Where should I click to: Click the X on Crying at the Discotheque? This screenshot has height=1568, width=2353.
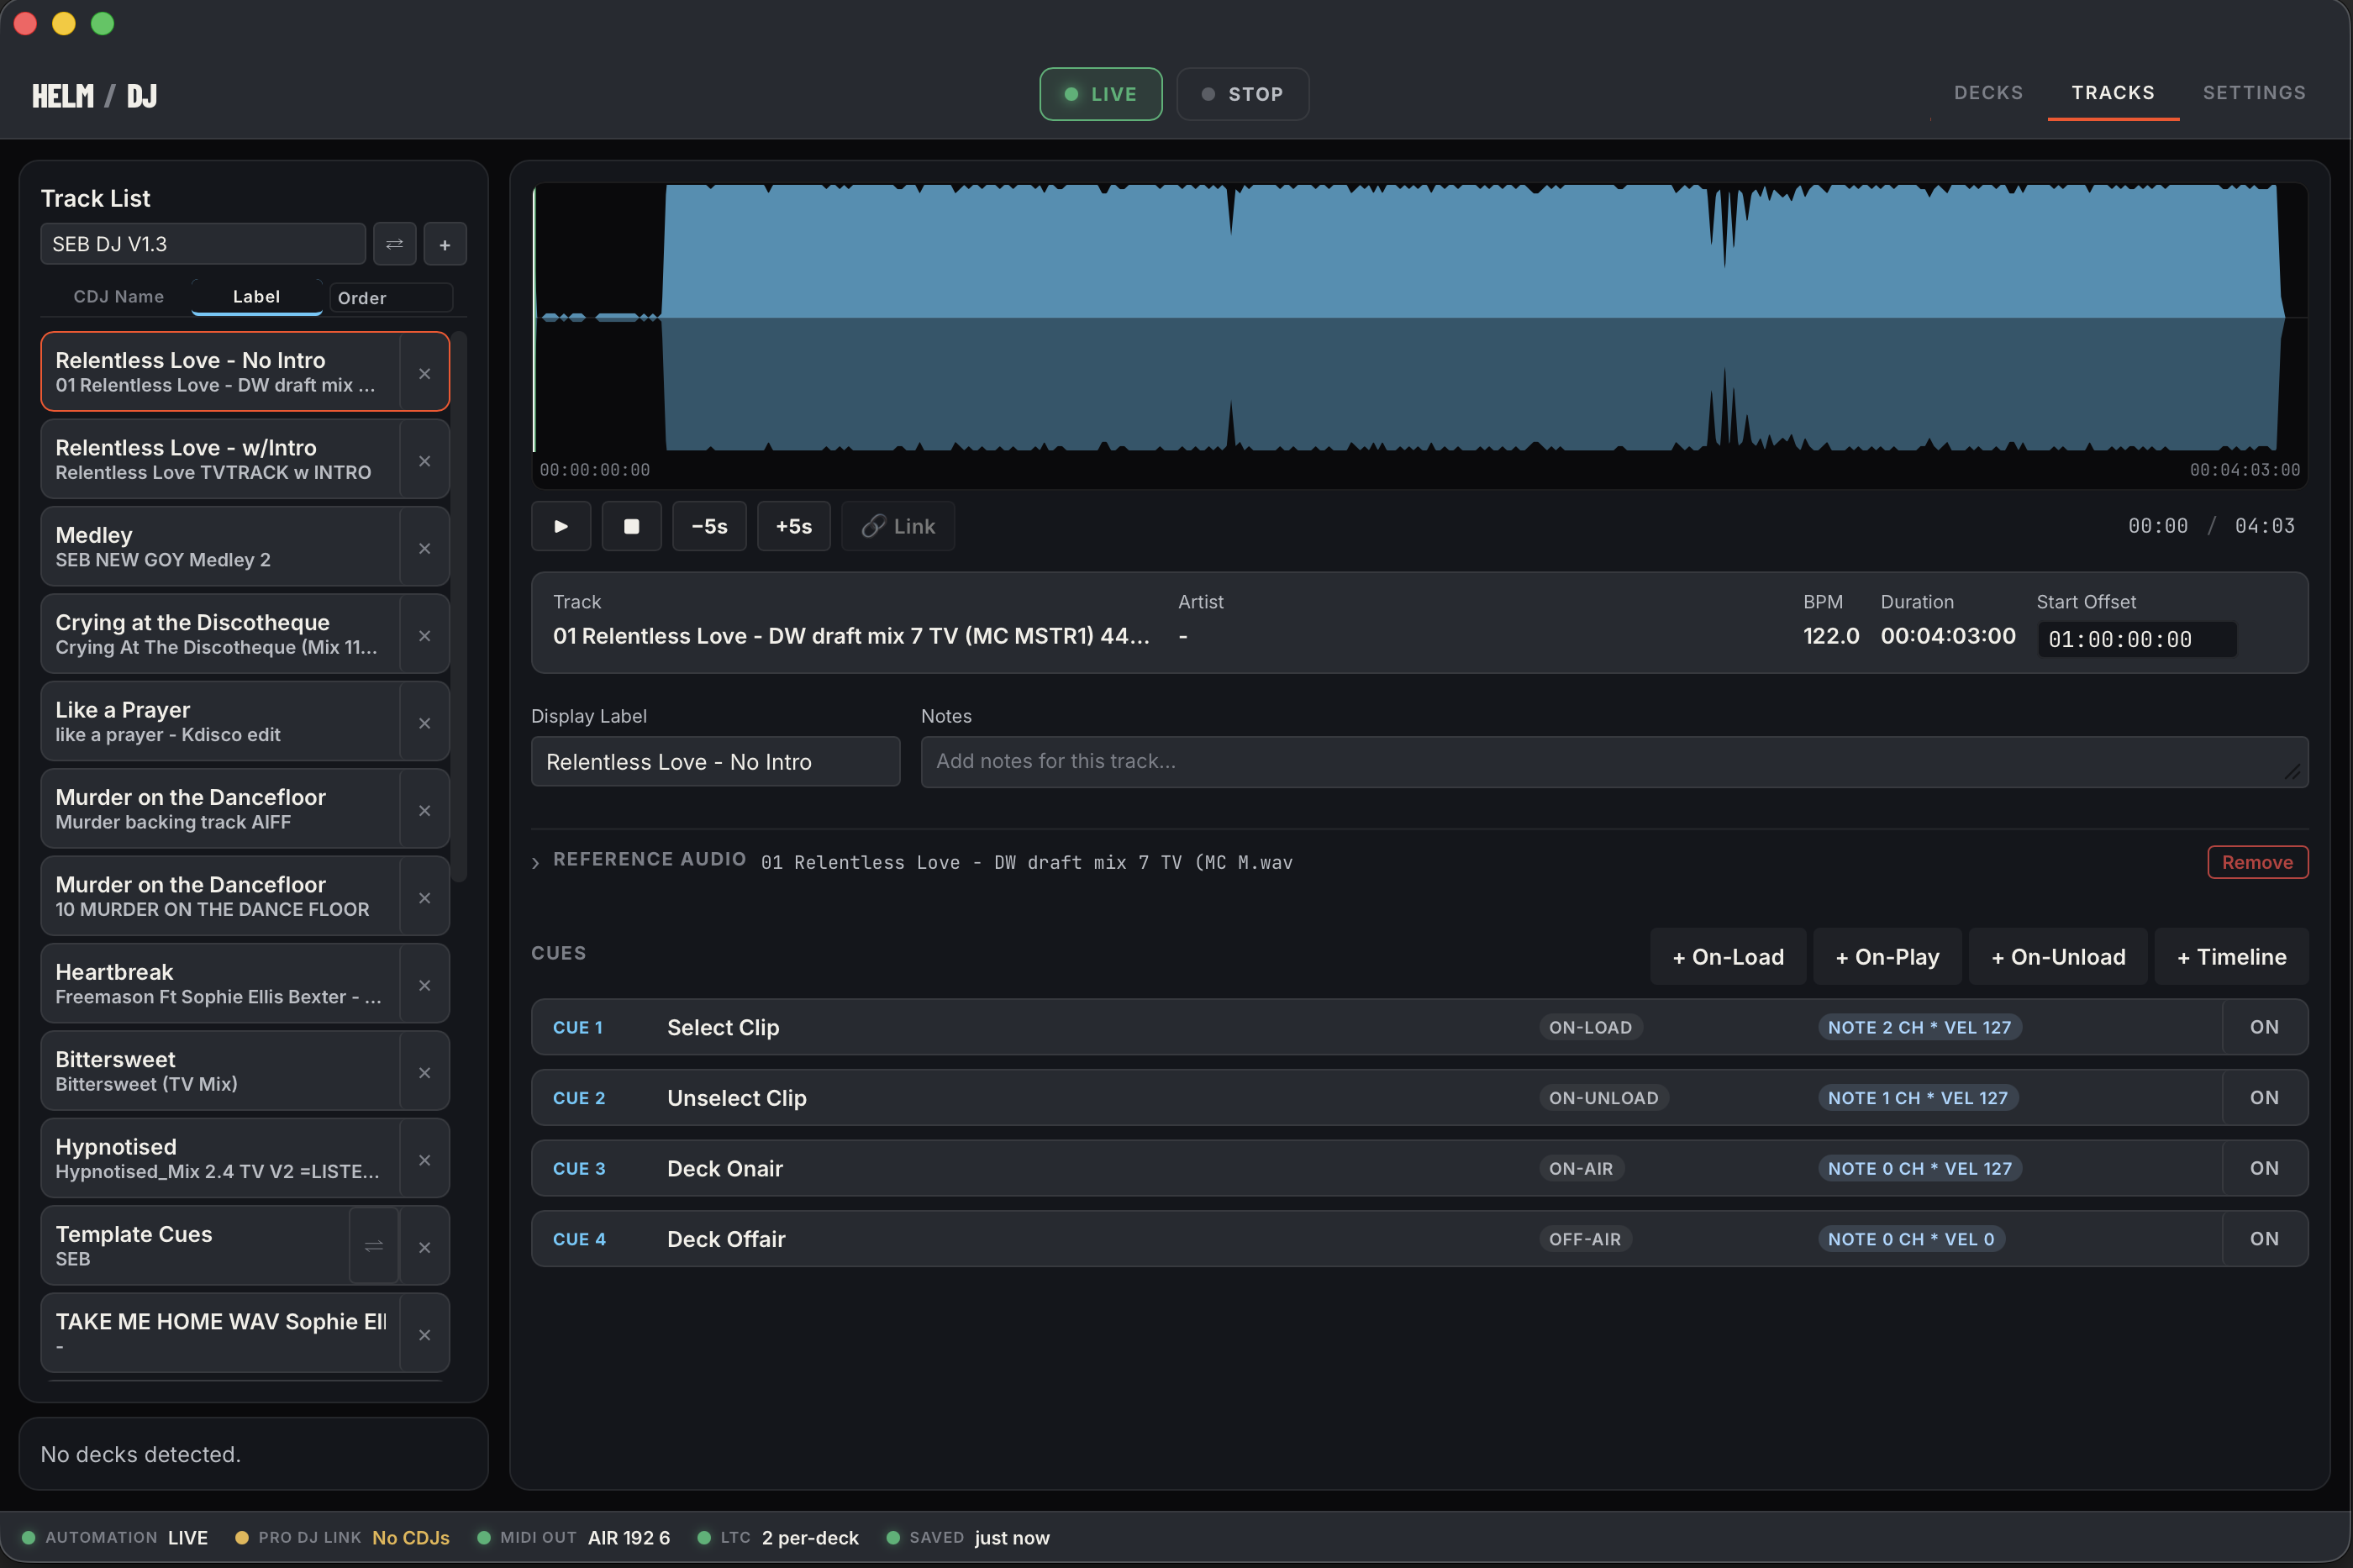[x=424, y=636]
